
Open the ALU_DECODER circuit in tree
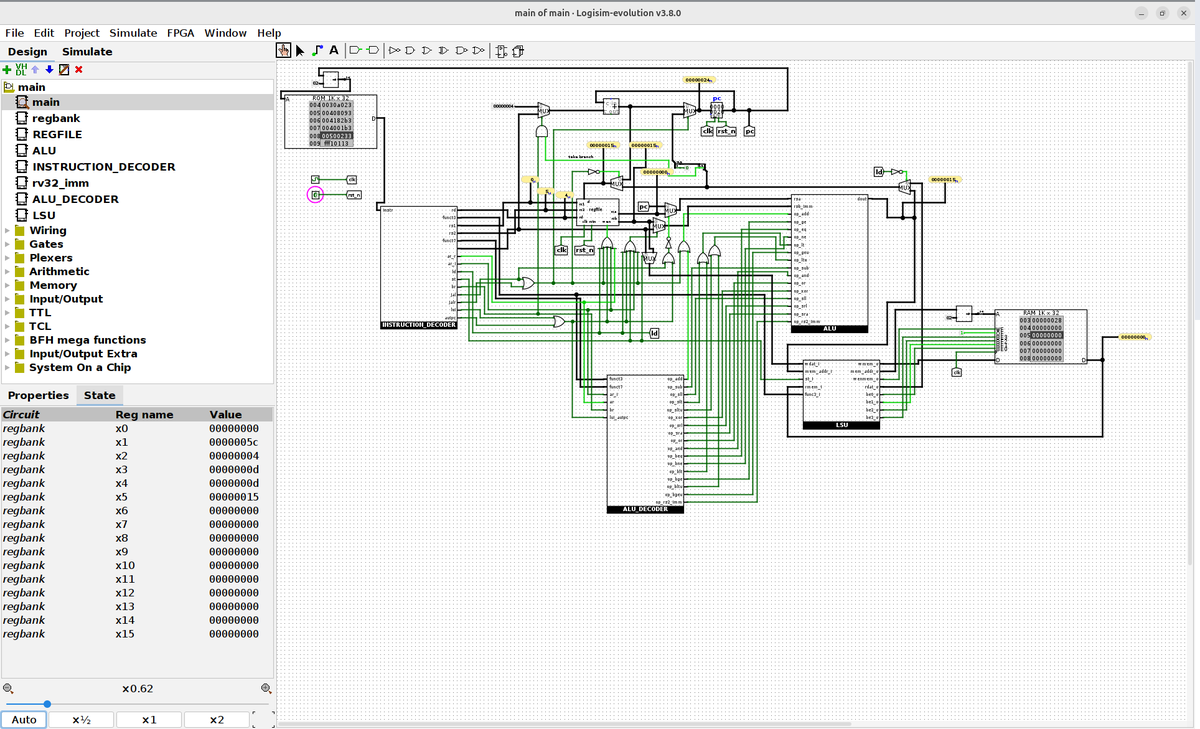pos(75,199)
